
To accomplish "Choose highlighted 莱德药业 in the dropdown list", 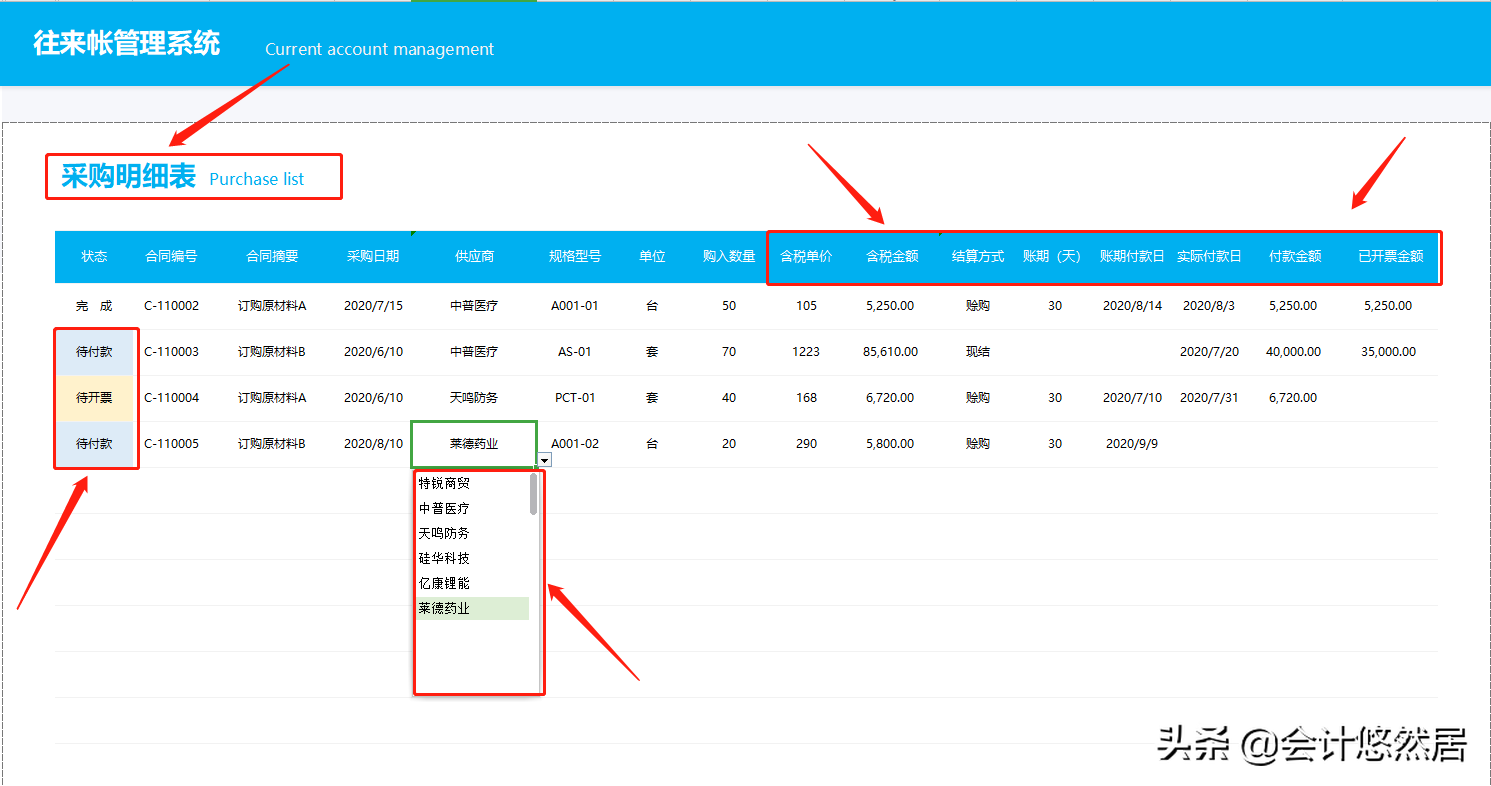I will tap(472, 608).
